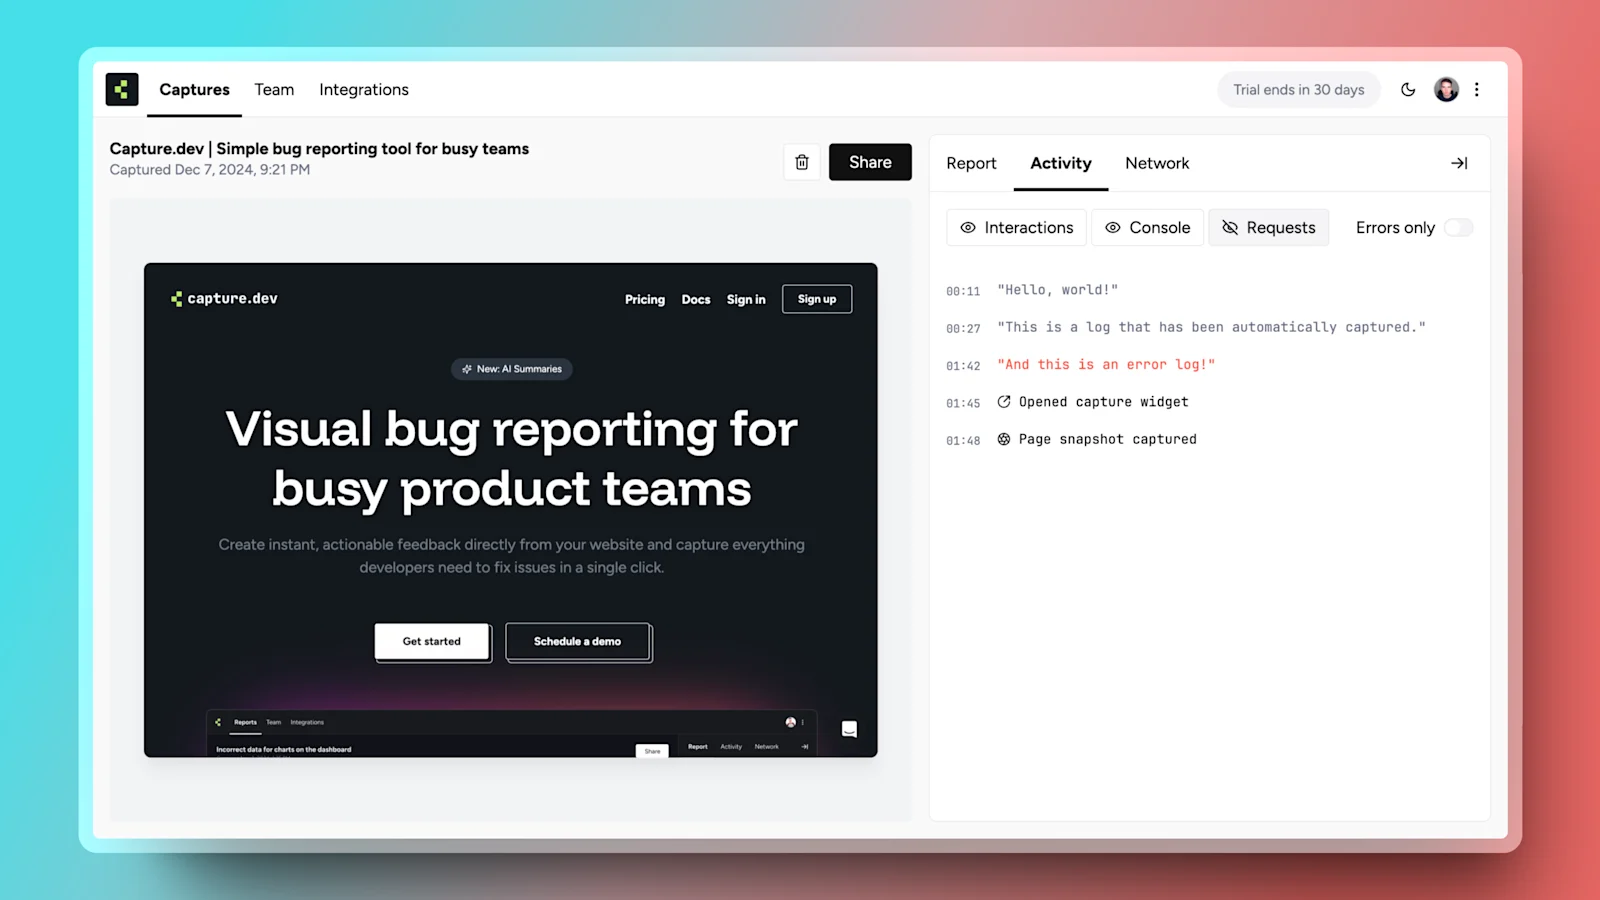Open the three-dot more options menu

(x=1477, y=89)
